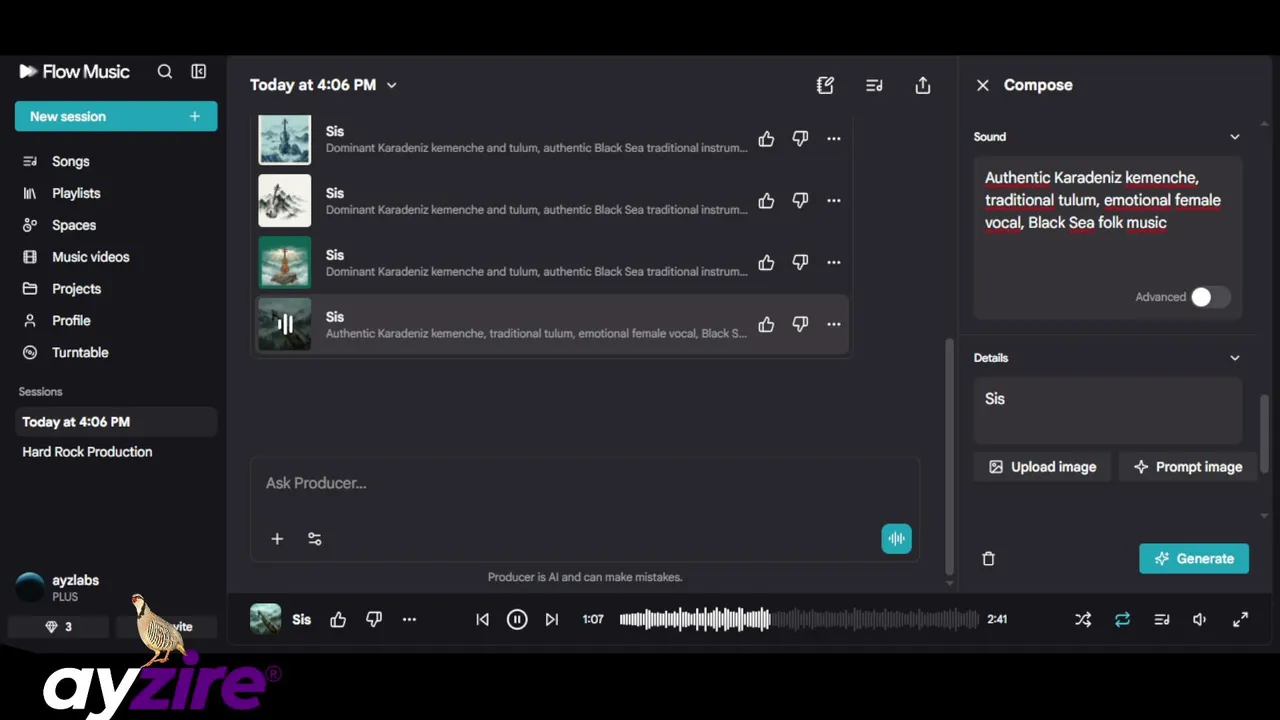Select the Today at 4:06 PM session in sidebar

tap(116, 422)
